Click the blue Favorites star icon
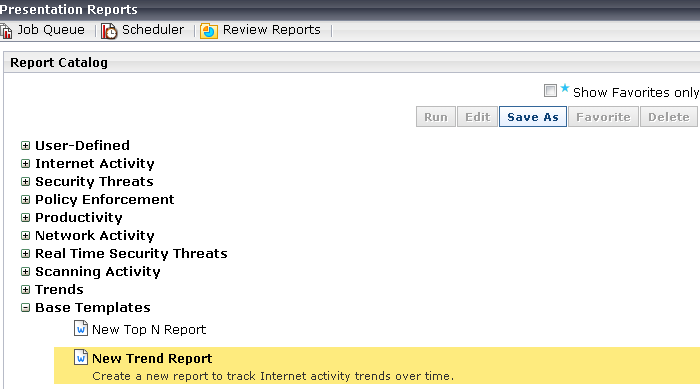The width and height of the screenshot is (700, 389). click(565, 88)
